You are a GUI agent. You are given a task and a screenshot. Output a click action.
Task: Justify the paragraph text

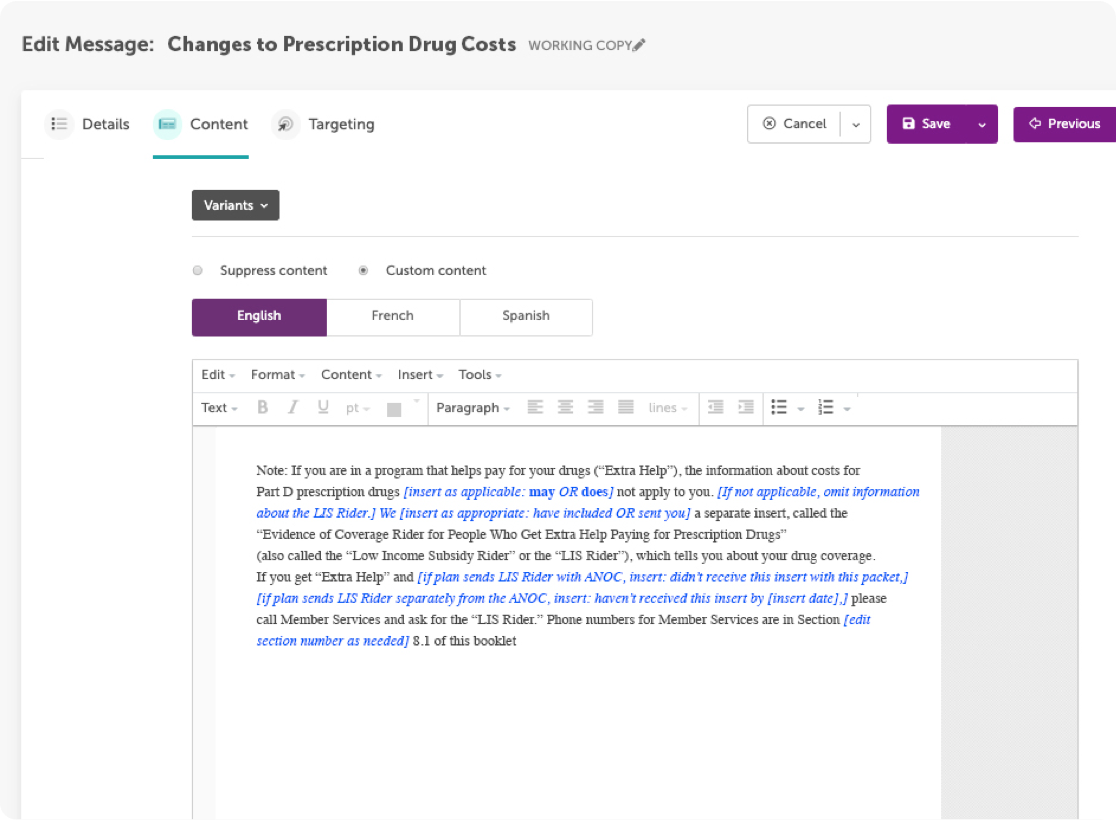[x=626, y=408]
